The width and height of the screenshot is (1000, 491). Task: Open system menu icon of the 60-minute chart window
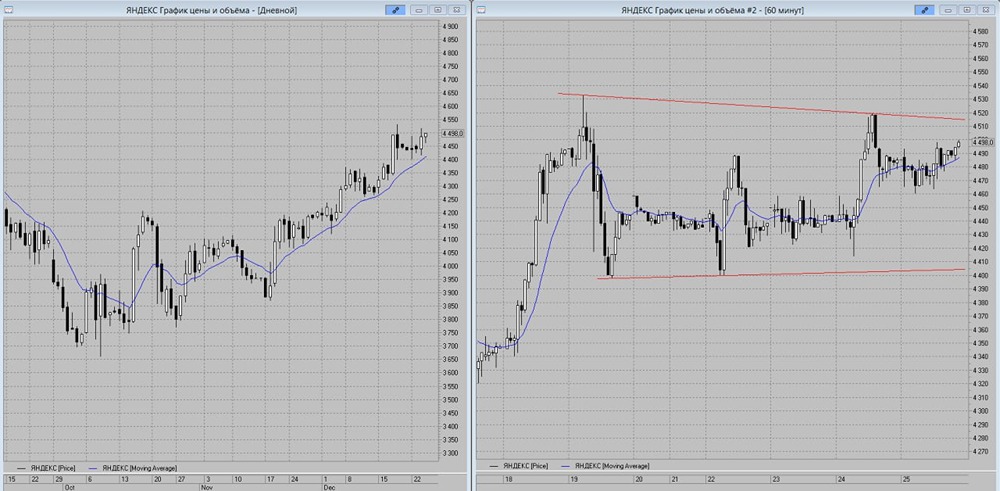pyautogui.click(x=481, y=10)
